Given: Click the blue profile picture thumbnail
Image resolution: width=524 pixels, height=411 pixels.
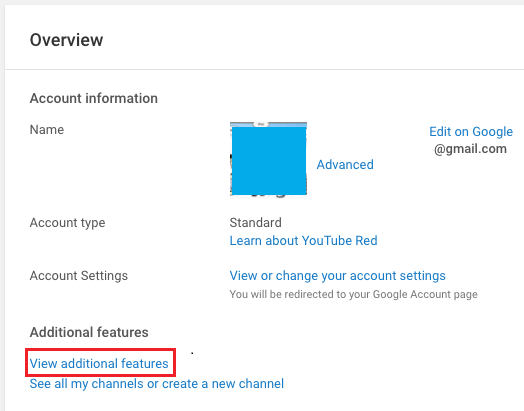Looking at the screenshot, I should click(268, 159).
